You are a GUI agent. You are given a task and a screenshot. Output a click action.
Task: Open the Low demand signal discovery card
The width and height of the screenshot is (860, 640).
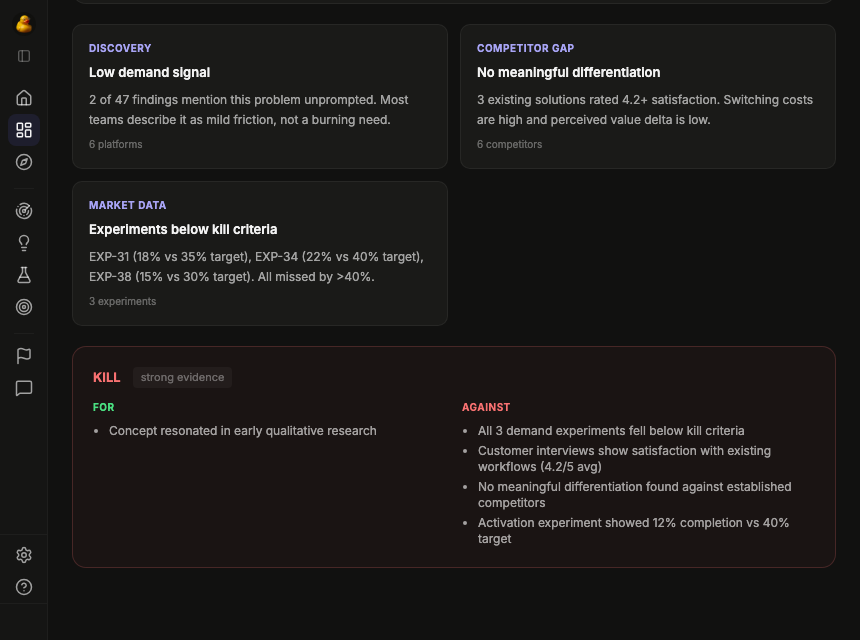tap(259, 96)
